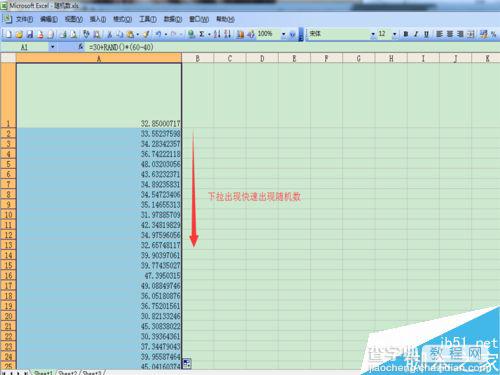Open the zoom 100% dropdown arrow
Viewport: 500px width, 375px height.
click(284, 34)
